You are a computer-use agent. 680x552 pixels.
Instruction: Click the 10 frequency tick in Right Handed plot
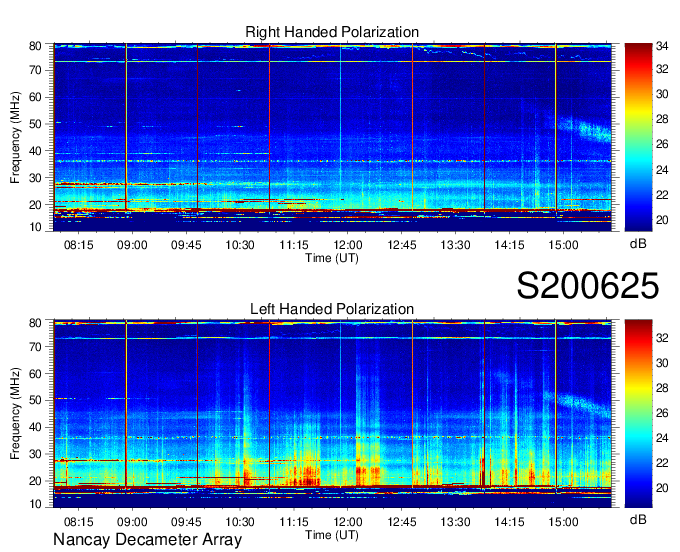36,227
